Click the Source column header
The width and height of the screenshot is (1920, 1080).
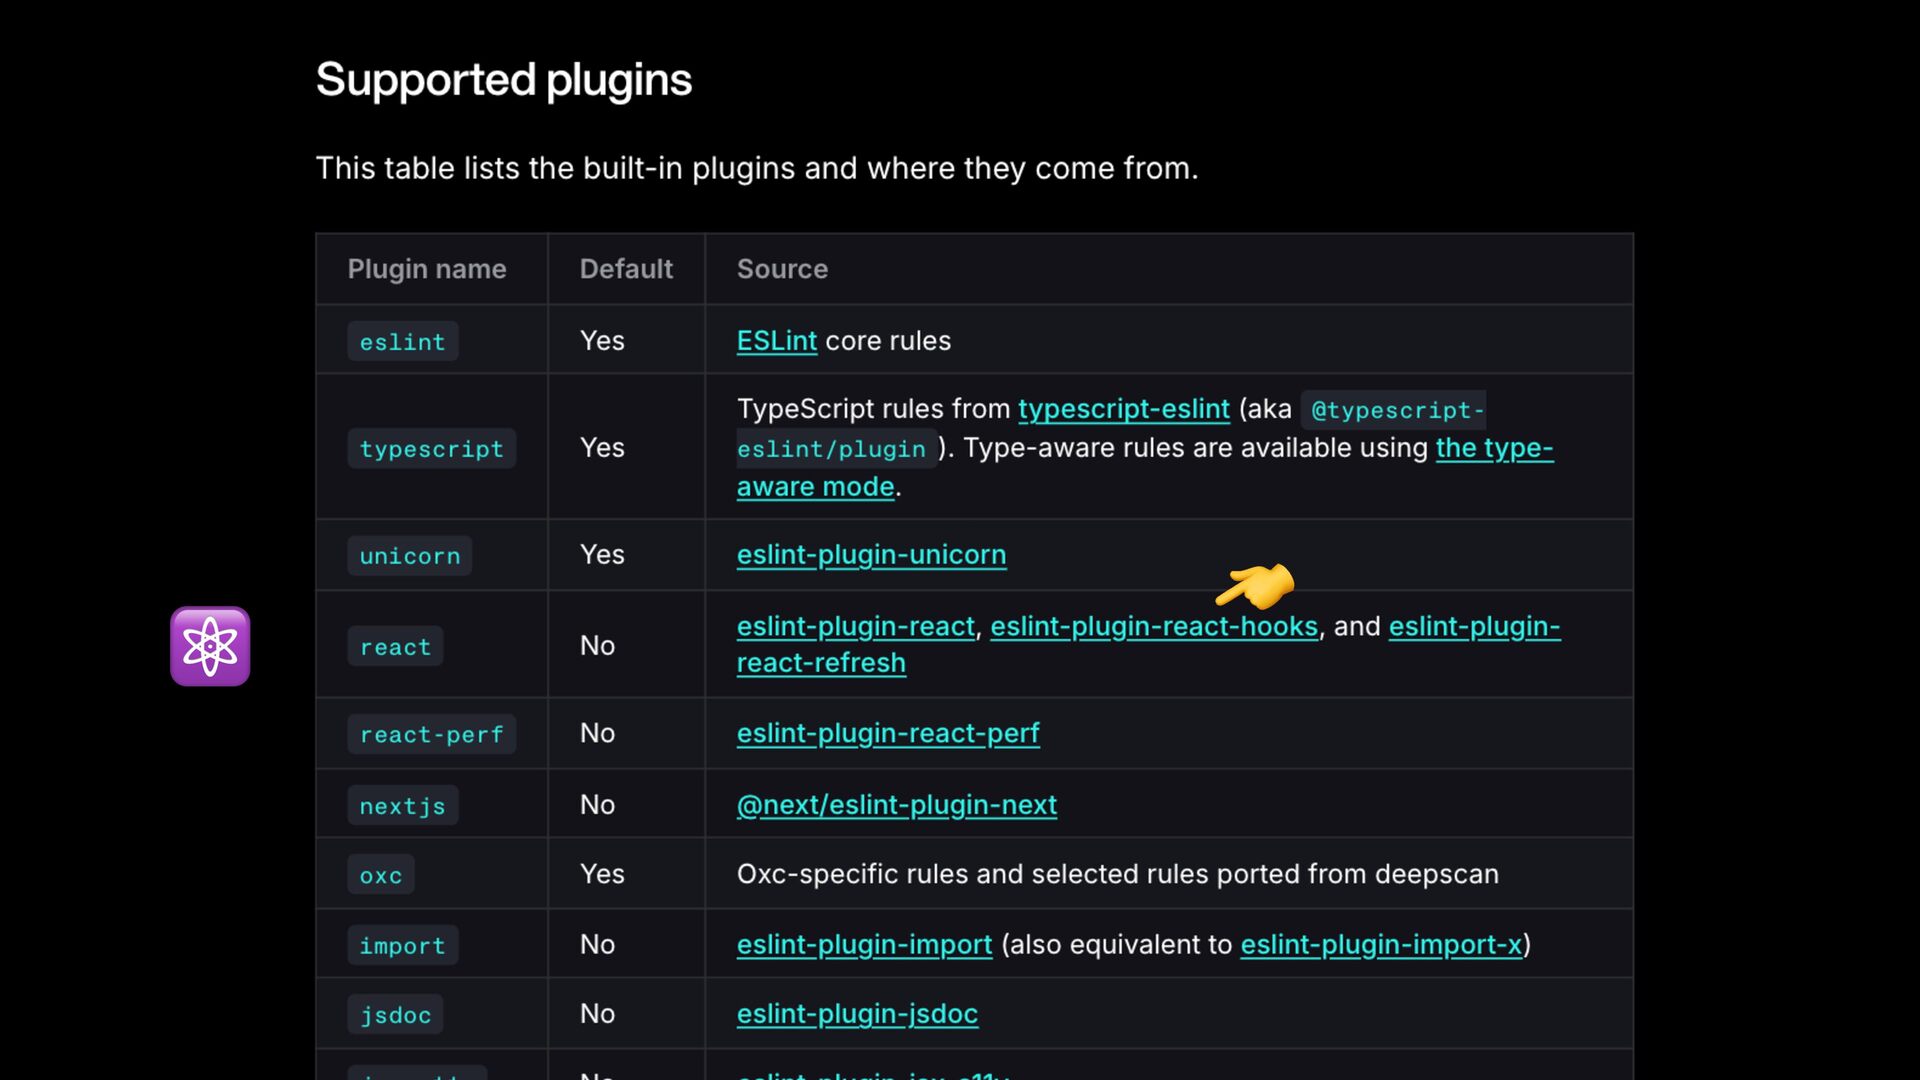pos(782,269)
